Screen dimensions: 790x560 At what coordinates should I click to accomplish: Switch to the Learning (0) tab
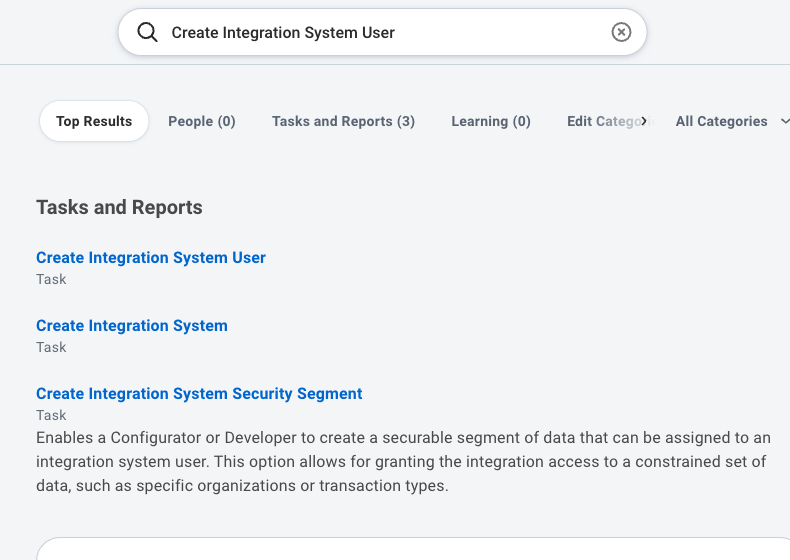tap(491, 121)
